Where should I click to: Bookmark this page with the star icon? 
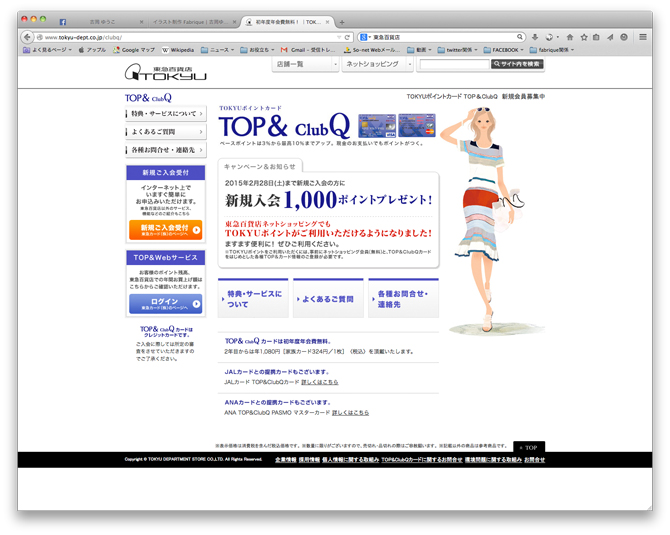click(x=584, y=37)
